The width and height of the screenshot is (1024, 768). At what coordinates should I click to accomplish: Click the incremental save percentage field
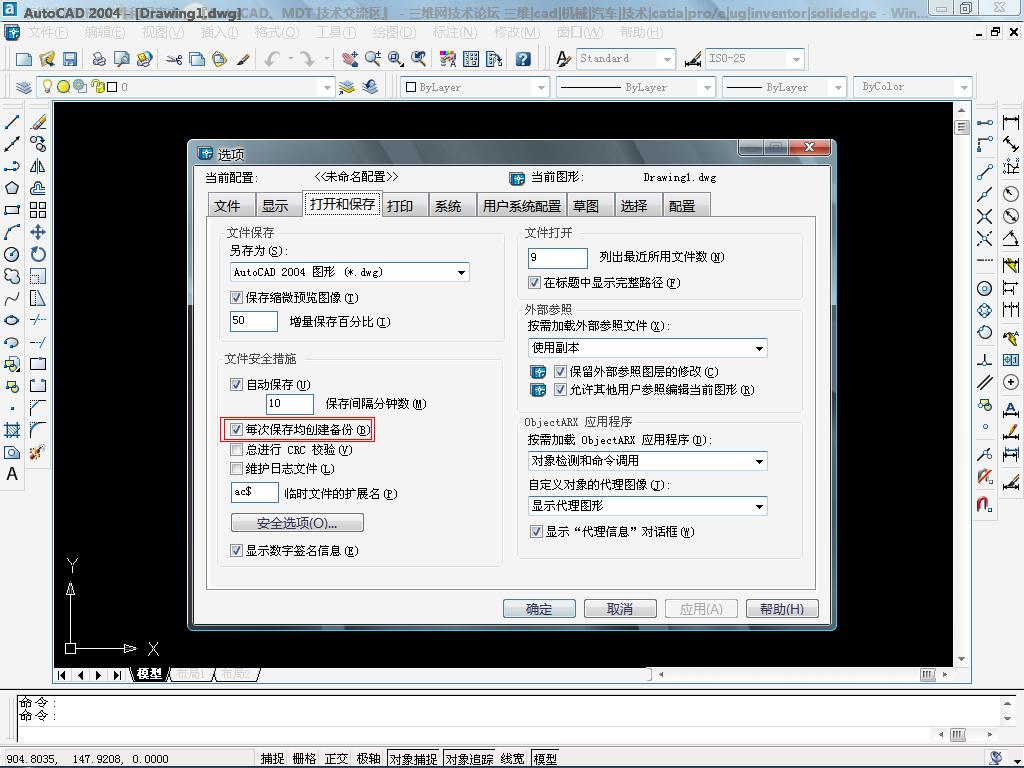click(254, 321)
